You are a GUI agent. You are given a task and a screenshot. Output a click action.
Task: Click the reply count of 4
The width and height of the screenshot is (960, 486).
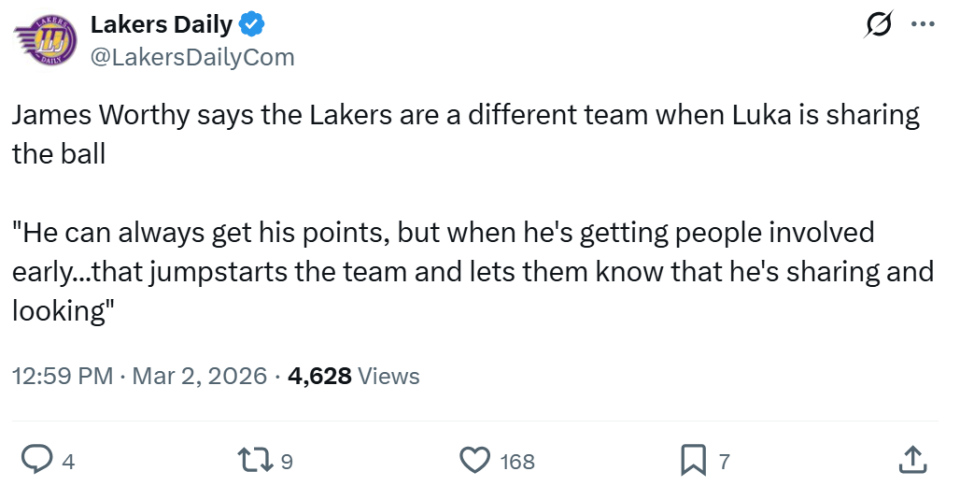coord(69,461)
